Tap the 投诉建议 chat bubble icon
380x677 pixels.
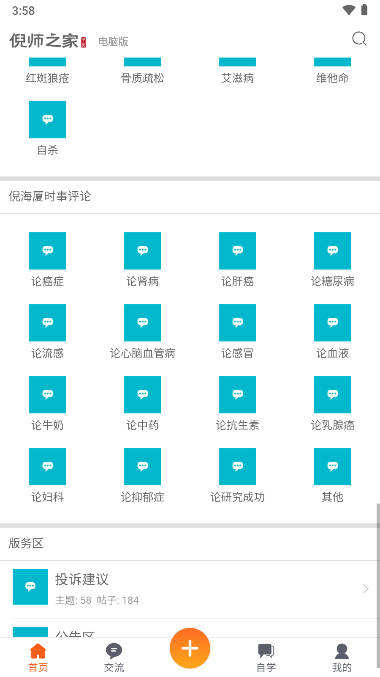click(30, 587)
